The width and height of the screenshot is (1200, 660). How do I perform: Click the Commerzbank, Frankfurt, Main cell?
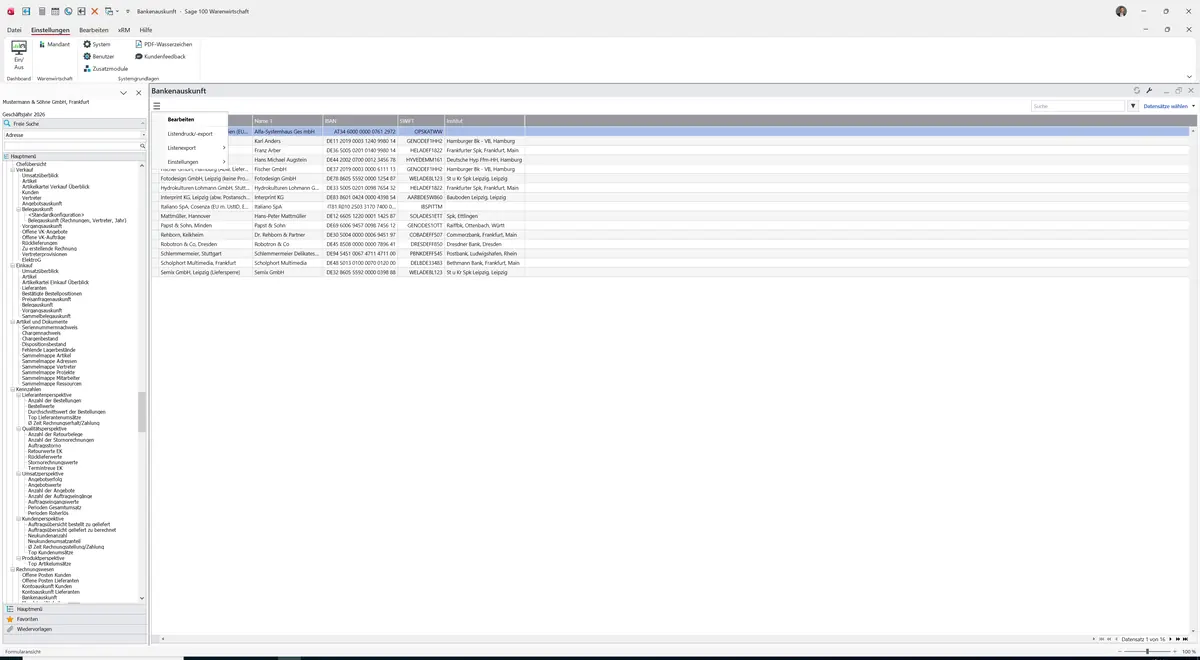pyautogui.click(x=483, y=235)
